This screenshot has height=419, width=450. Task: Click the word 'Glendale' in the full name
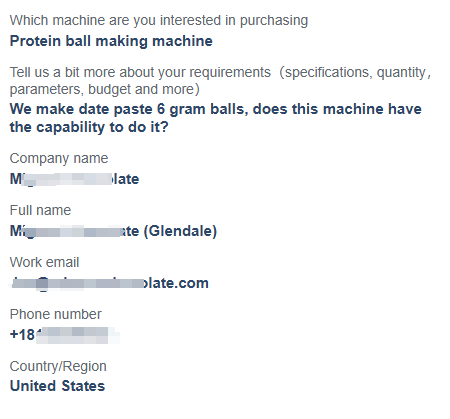tap(180, 231)
